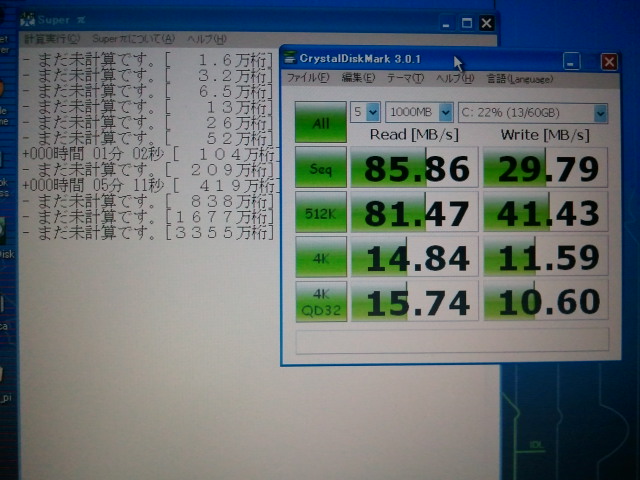Select the 104万桁 result row in Super π

(150, 154)
